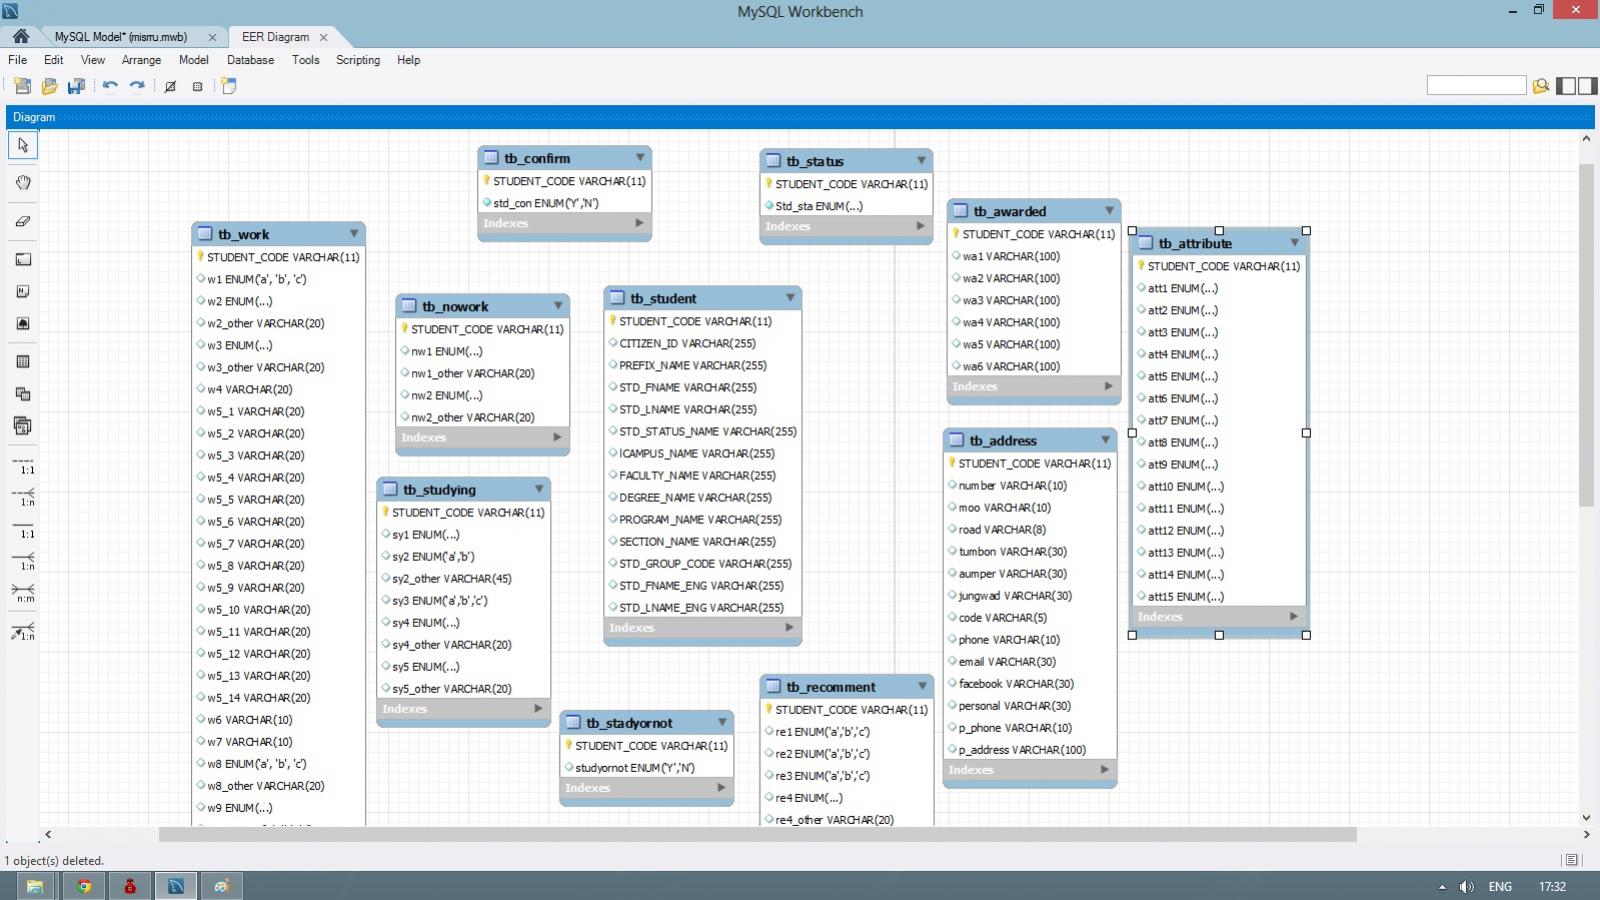Viewport: 1600px width, 900px height.
Task: Click the search icon beside the search box
Action: point(1541,86)
